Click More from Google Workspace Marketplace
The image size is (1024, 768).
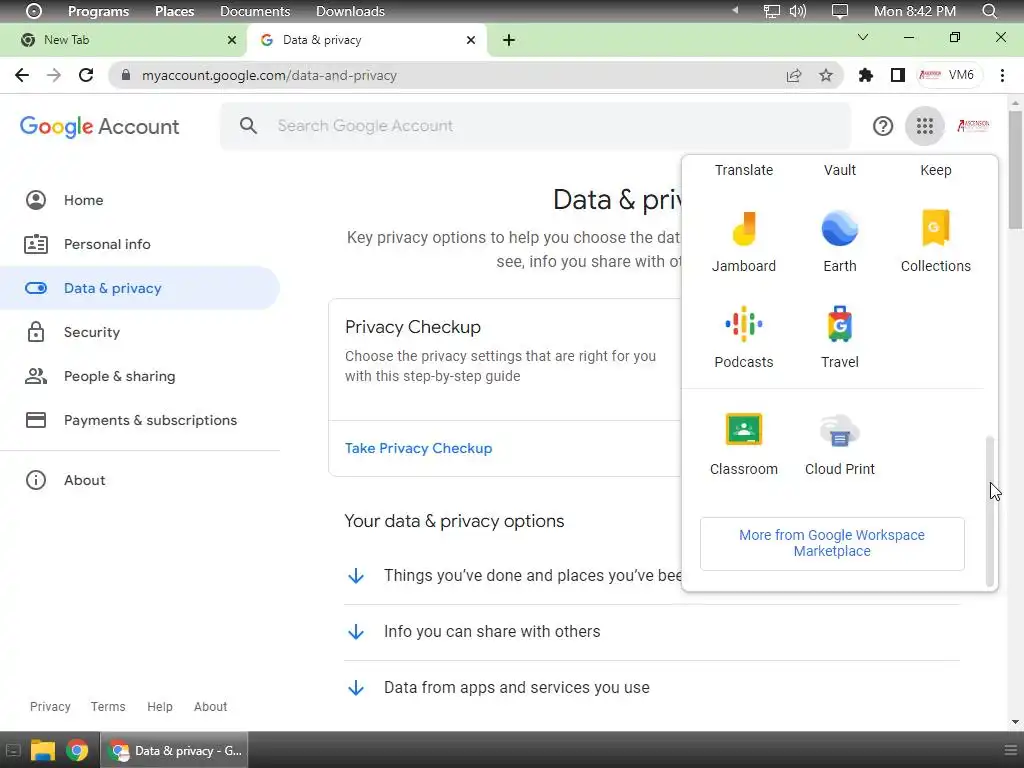point(832,543)
